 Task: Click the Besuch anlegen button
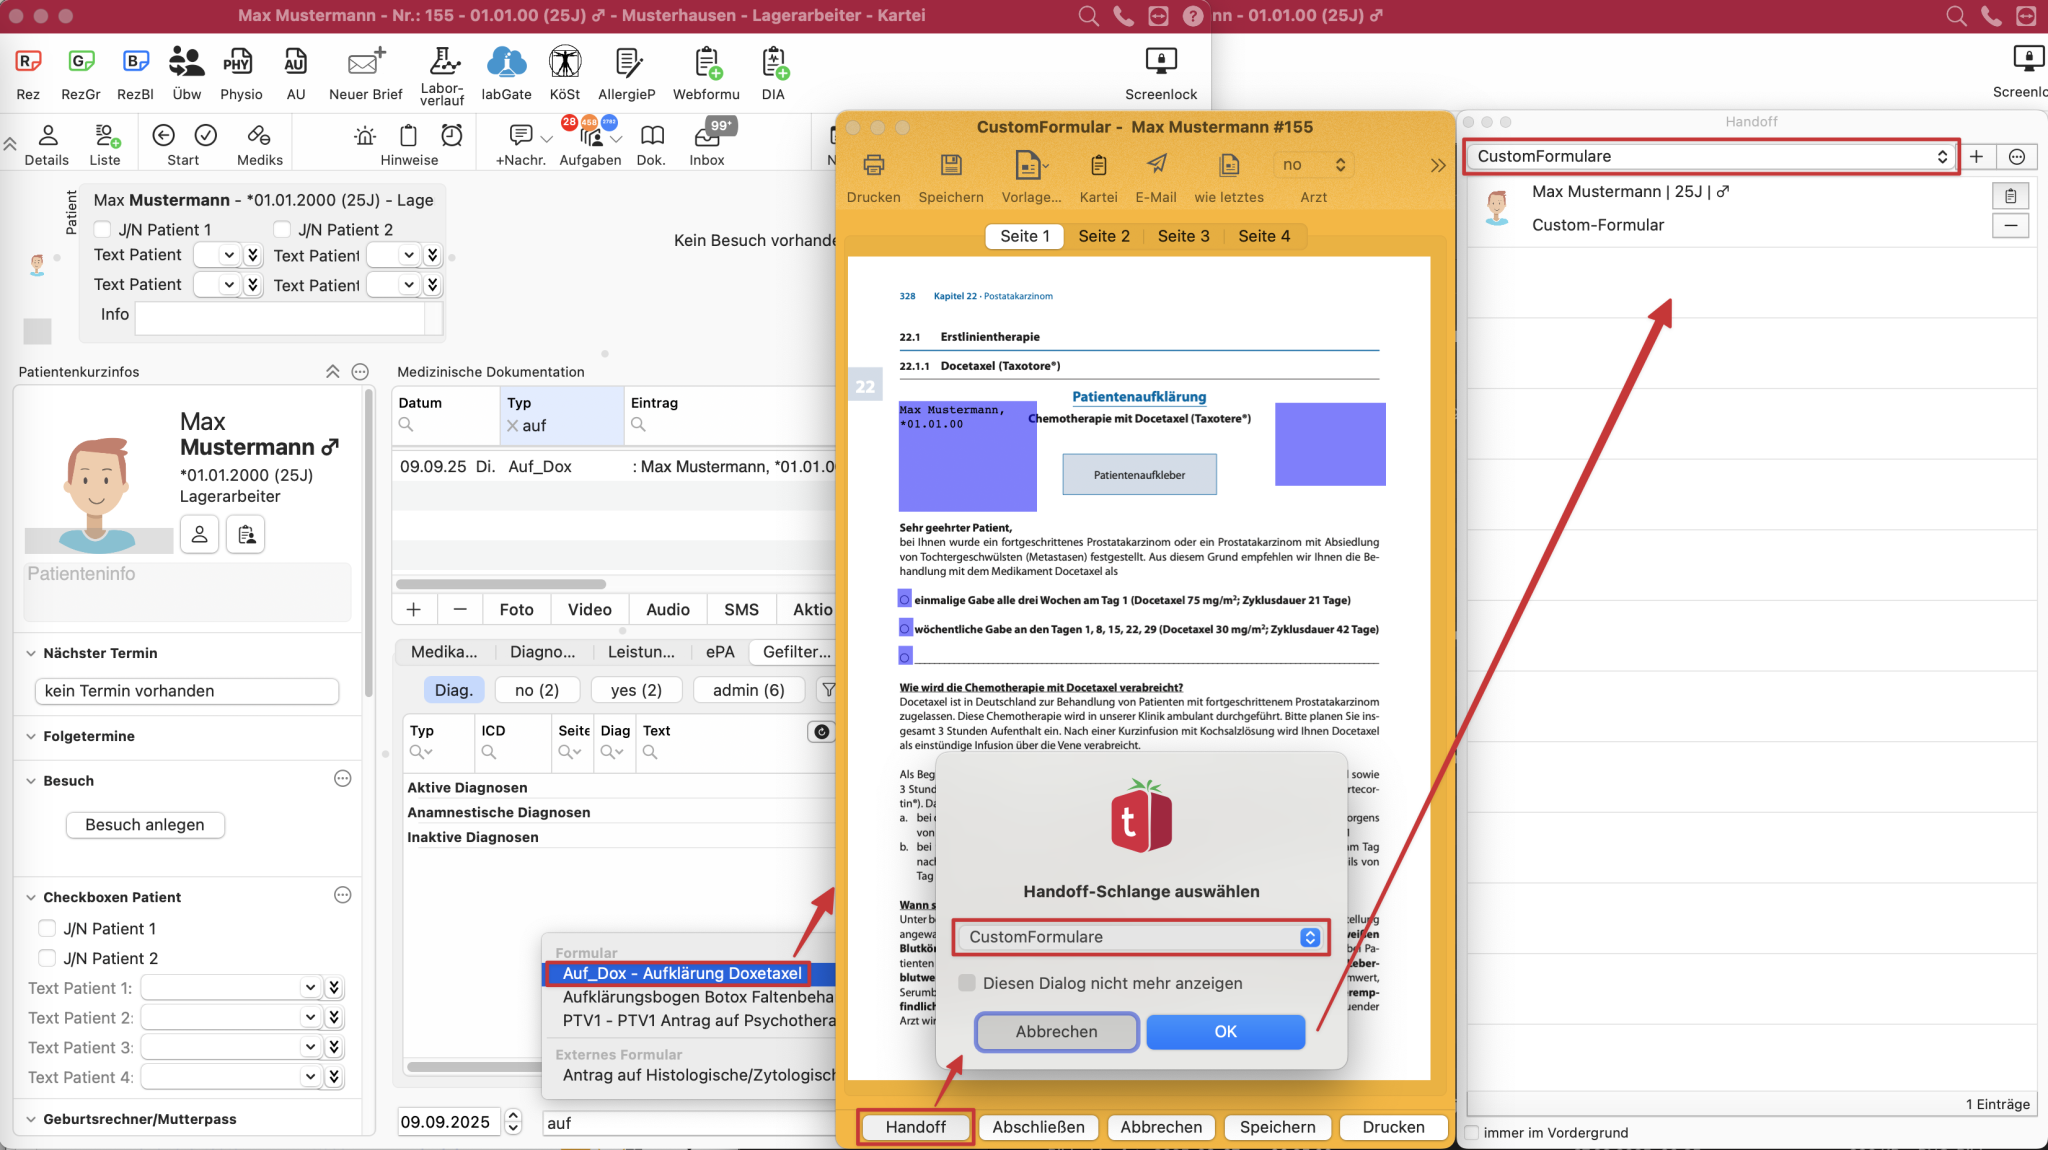click(145, 825)
